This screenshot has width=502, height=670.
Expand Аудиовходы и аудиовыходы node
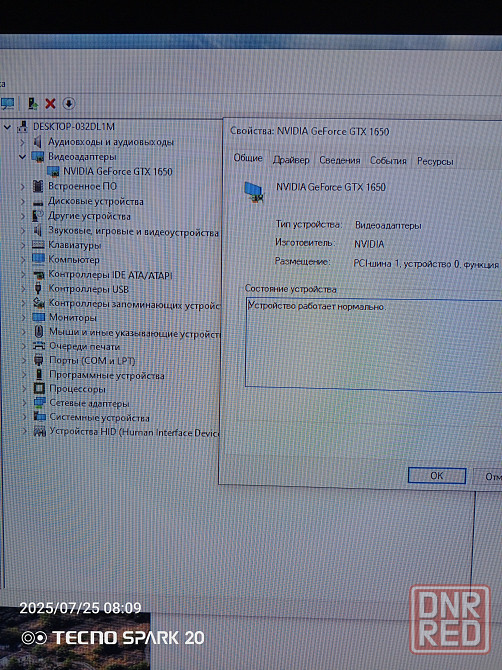tap(22, 141)
